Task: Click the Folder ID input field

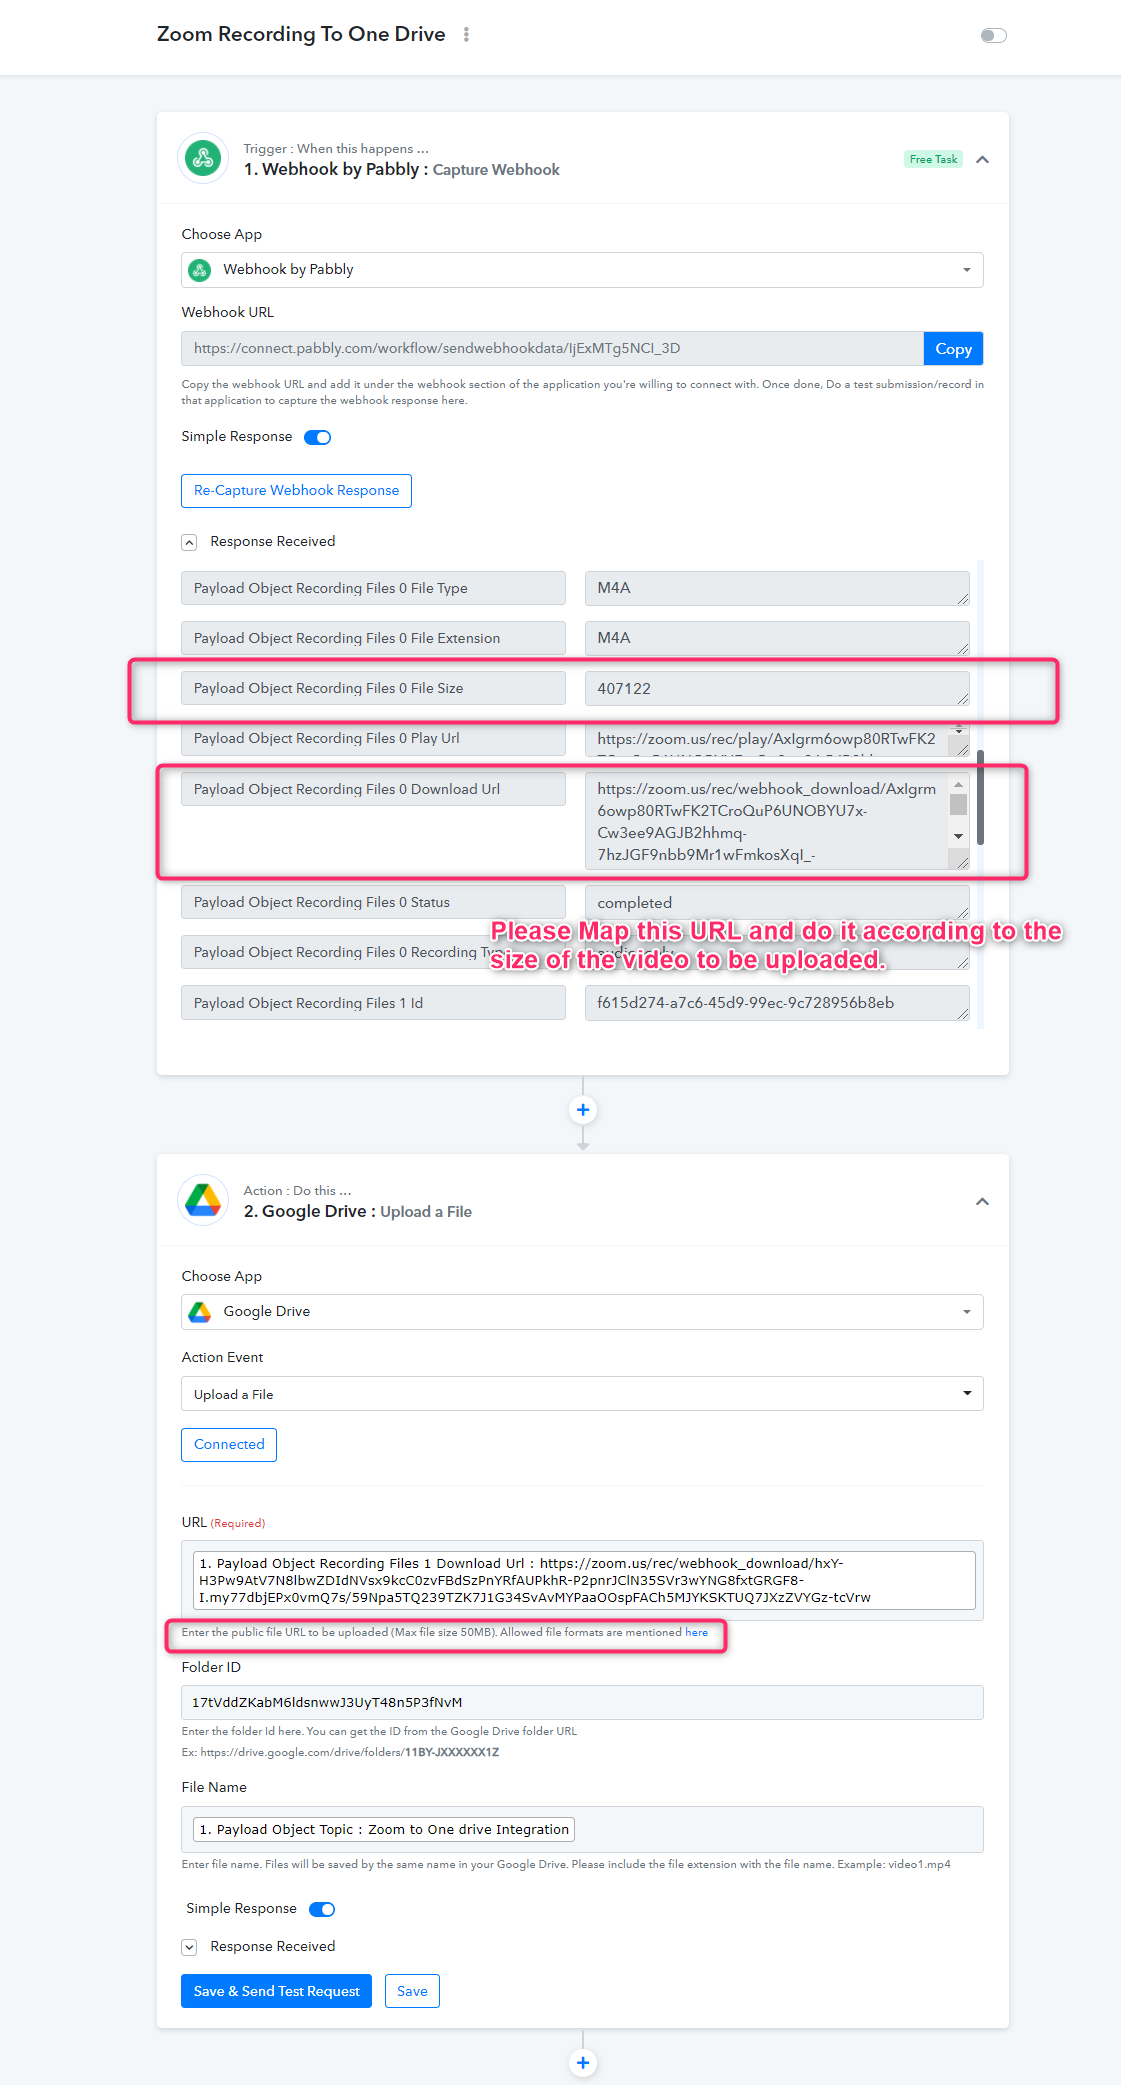Action: (x=582, y=1702)
